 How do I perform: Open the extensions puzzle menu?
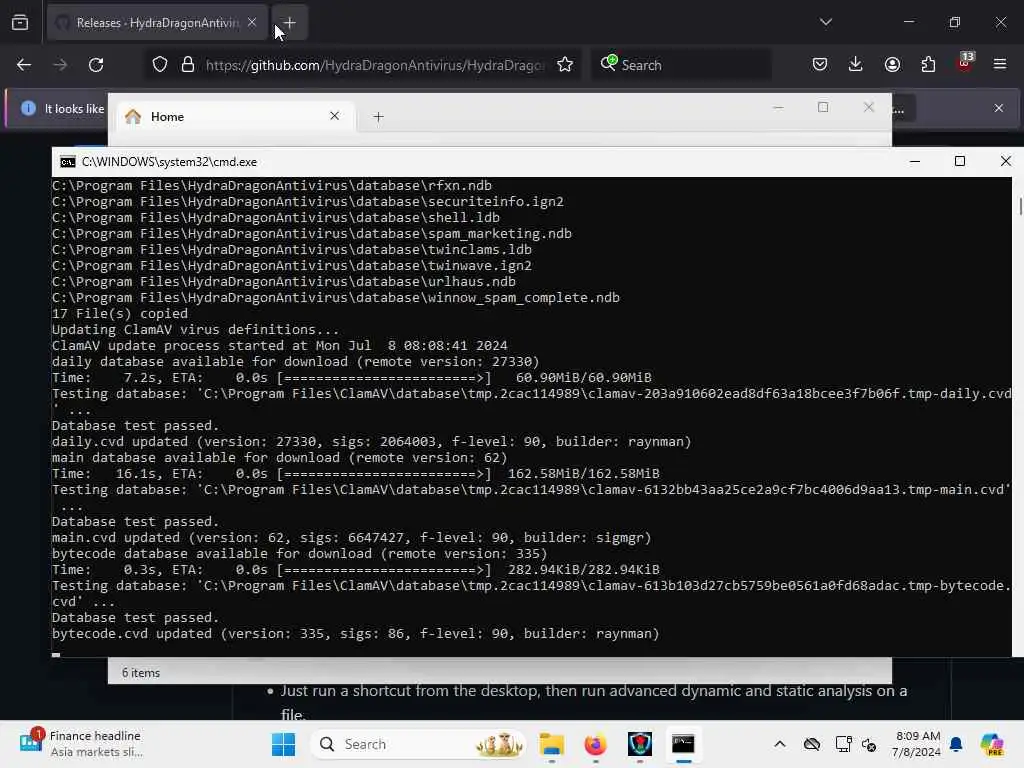tap(928, 64)
